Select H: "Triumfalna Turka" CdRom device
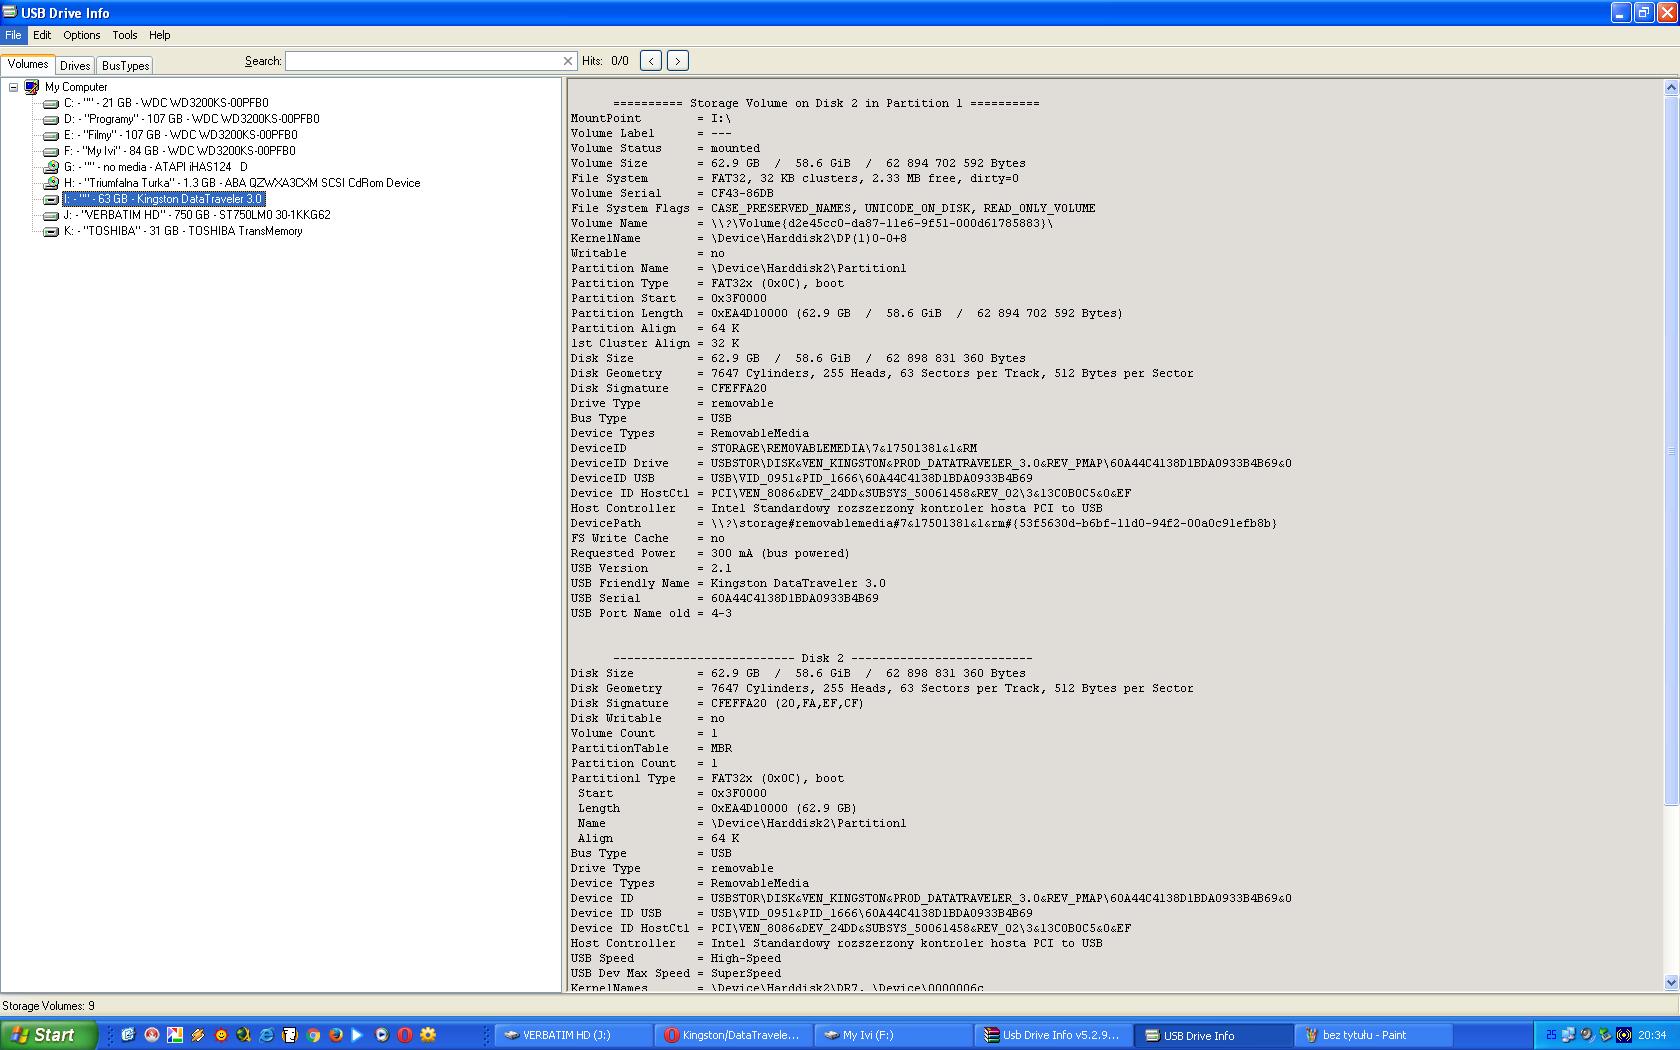The image size is (1680, 1050). [242, 183]
